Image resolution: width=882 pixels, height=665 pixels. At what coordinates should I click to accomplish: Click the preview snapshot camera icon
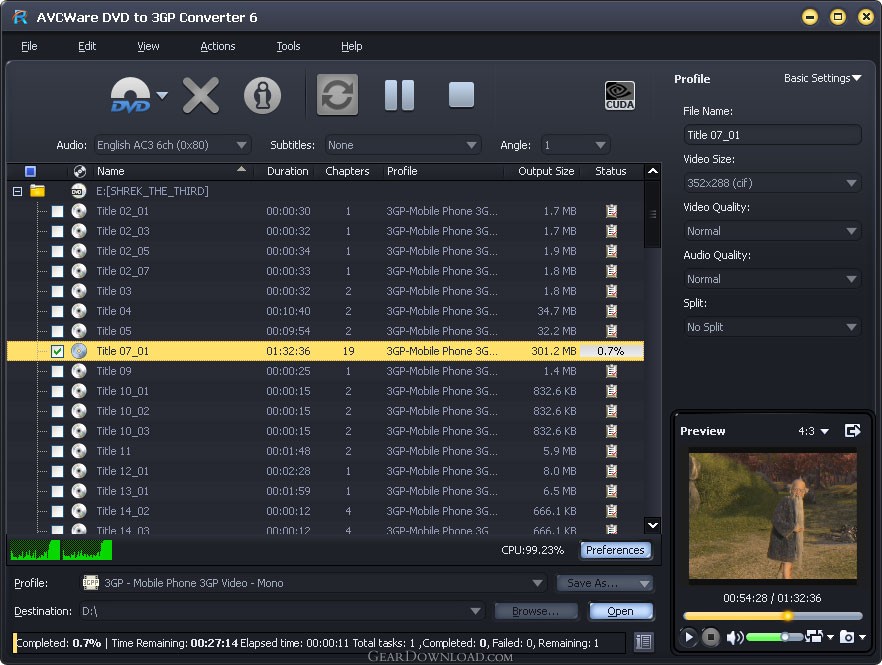click(x=847, y=637)
